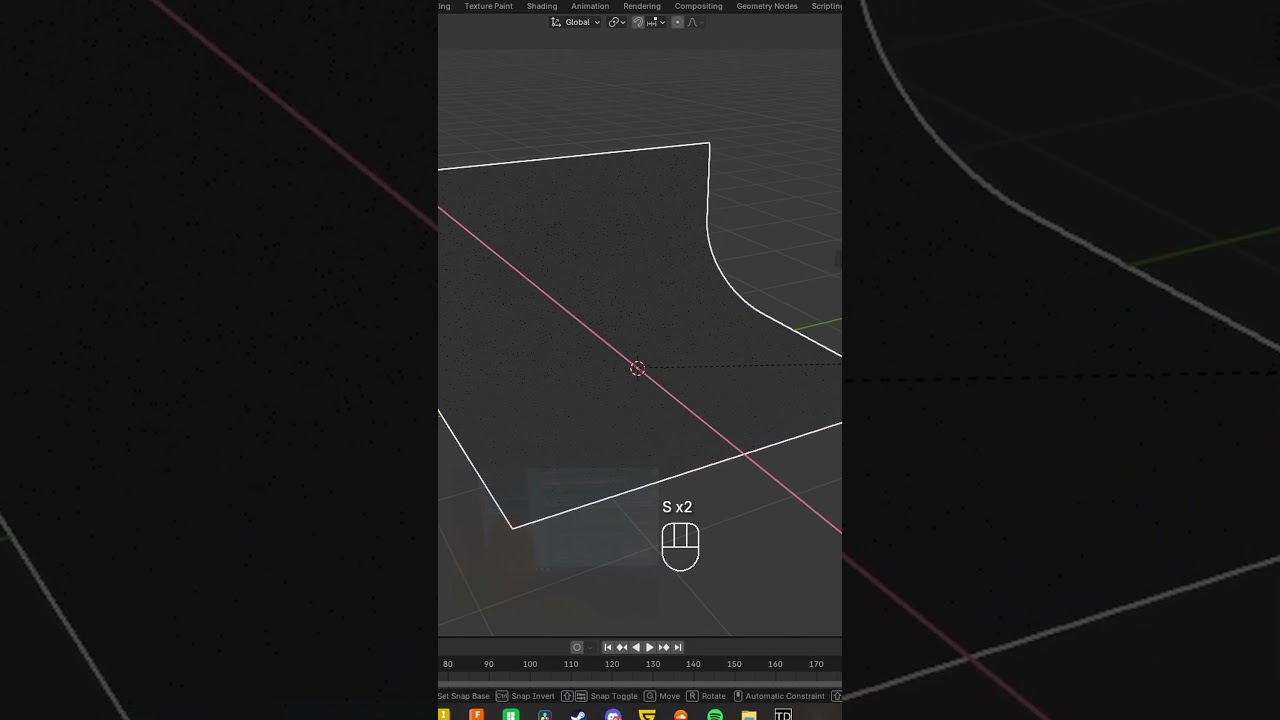Open the proportional editing falloff dropdown

[x=695, y=22]
